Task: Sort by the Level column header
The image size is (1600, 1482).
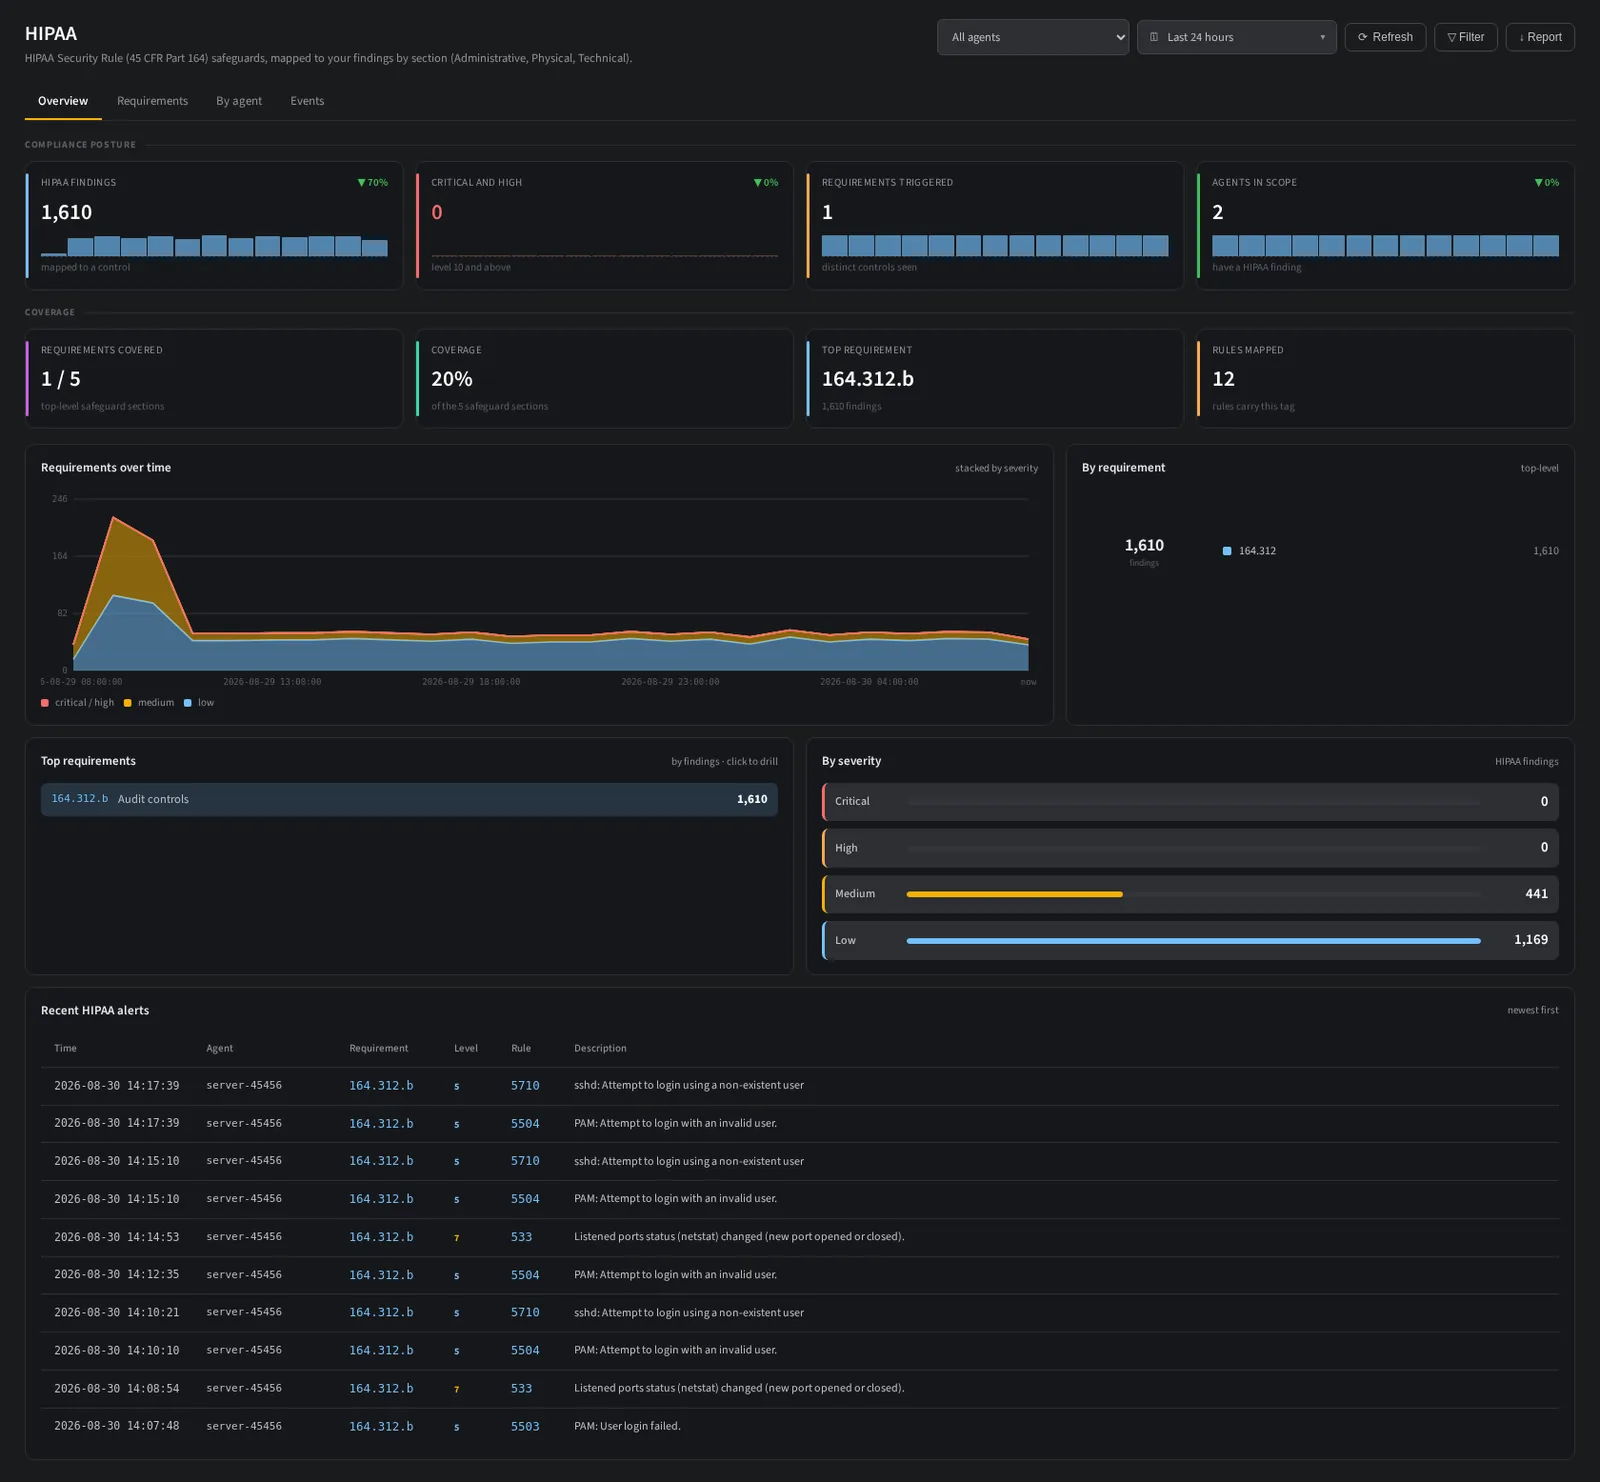Action: (466, 1048)
